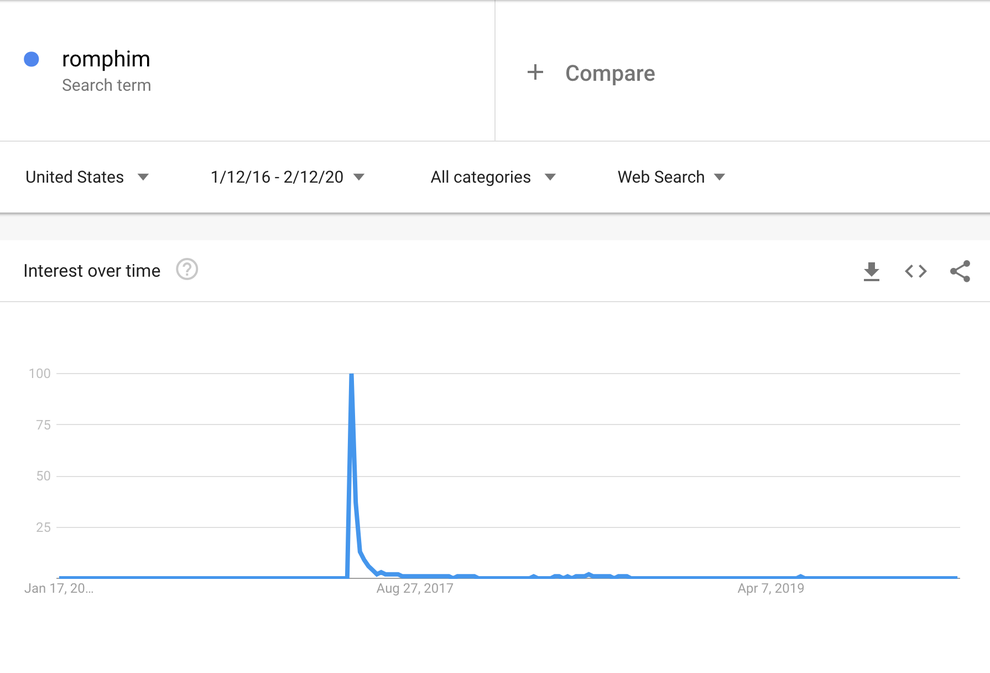Click the Jan 17 axis label
The image size is (990, 673).
59,588
